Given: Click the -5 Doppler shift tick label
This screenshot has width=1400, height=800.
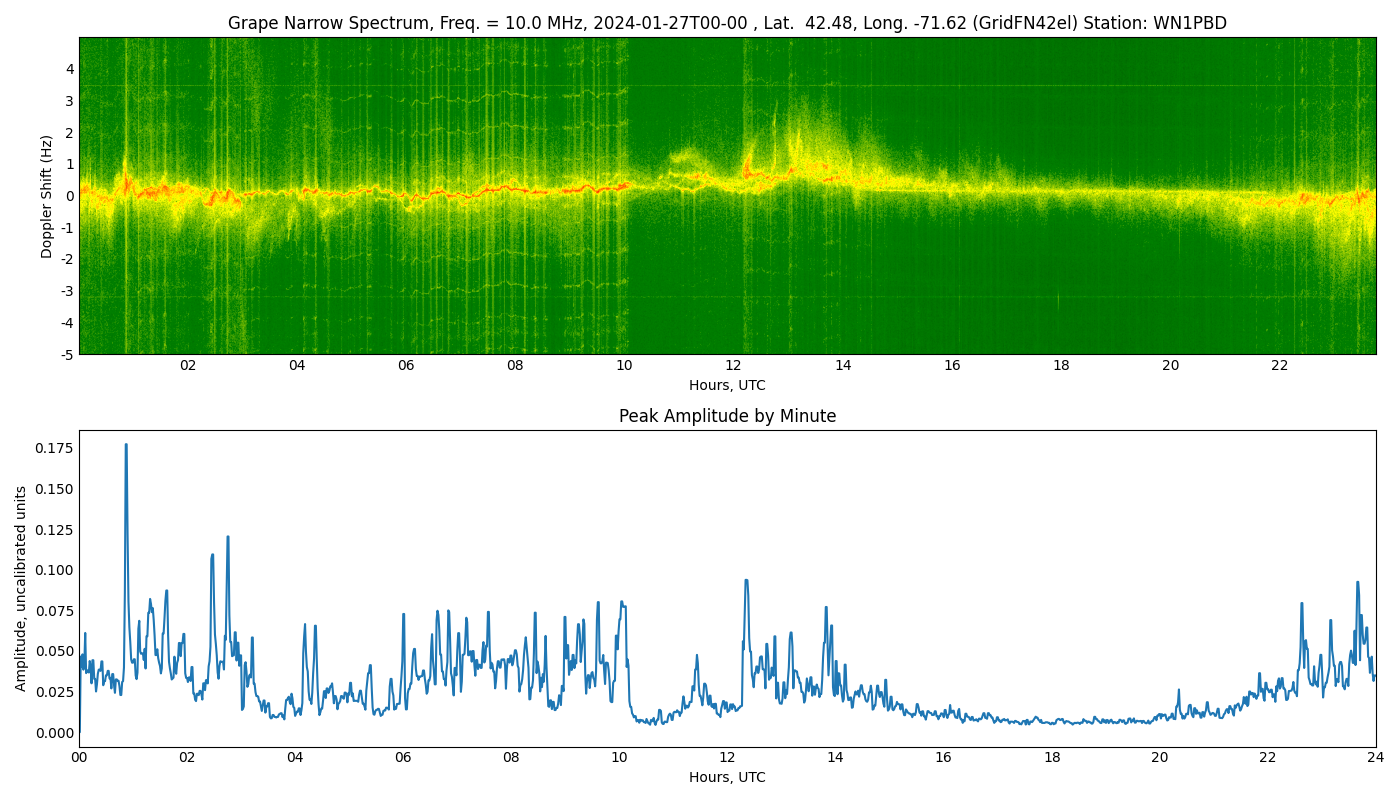Looking at the screenshot, I should [66, 354].
